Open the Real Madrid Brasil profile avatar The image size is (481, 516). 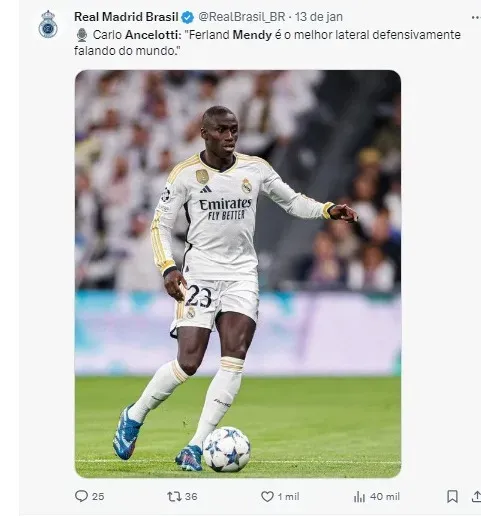[48, 24]
